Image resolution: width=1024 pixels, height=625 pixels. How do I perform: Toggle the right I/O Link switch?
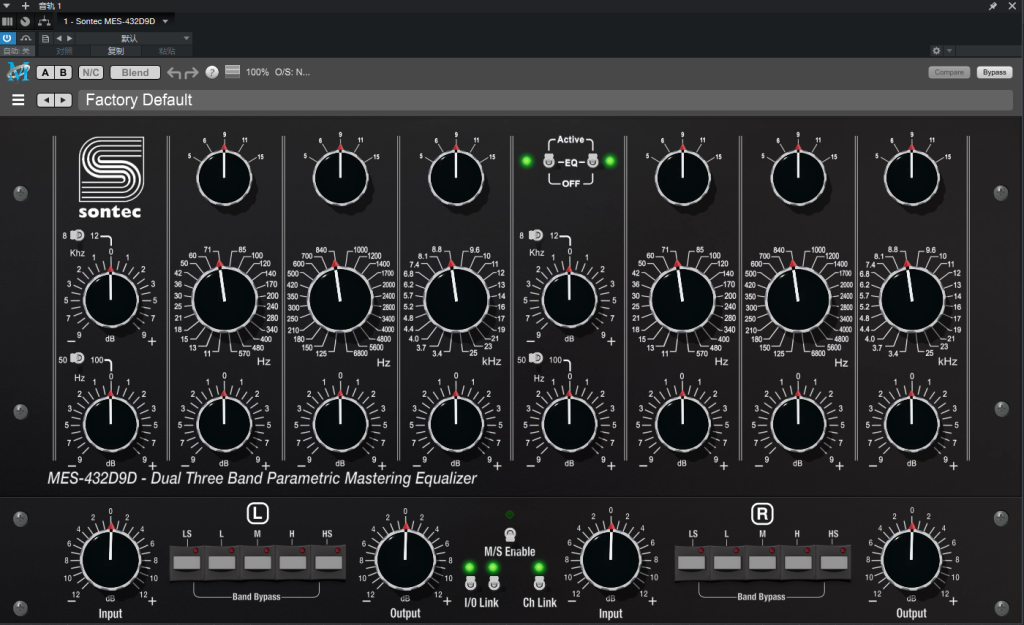tap(494, 582)
